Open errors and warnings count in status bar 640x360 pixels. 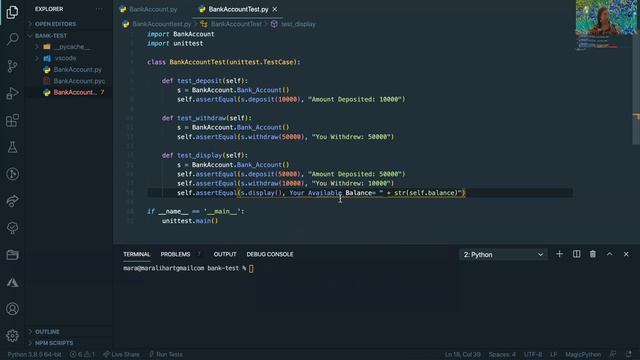click(82, 354)
